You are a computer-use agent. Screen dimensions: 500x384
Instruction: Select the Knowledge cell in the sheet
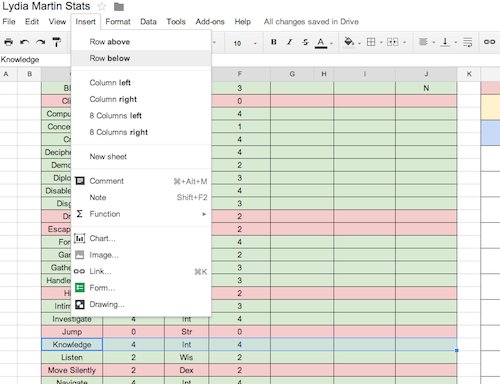click(x=72, y=344)
